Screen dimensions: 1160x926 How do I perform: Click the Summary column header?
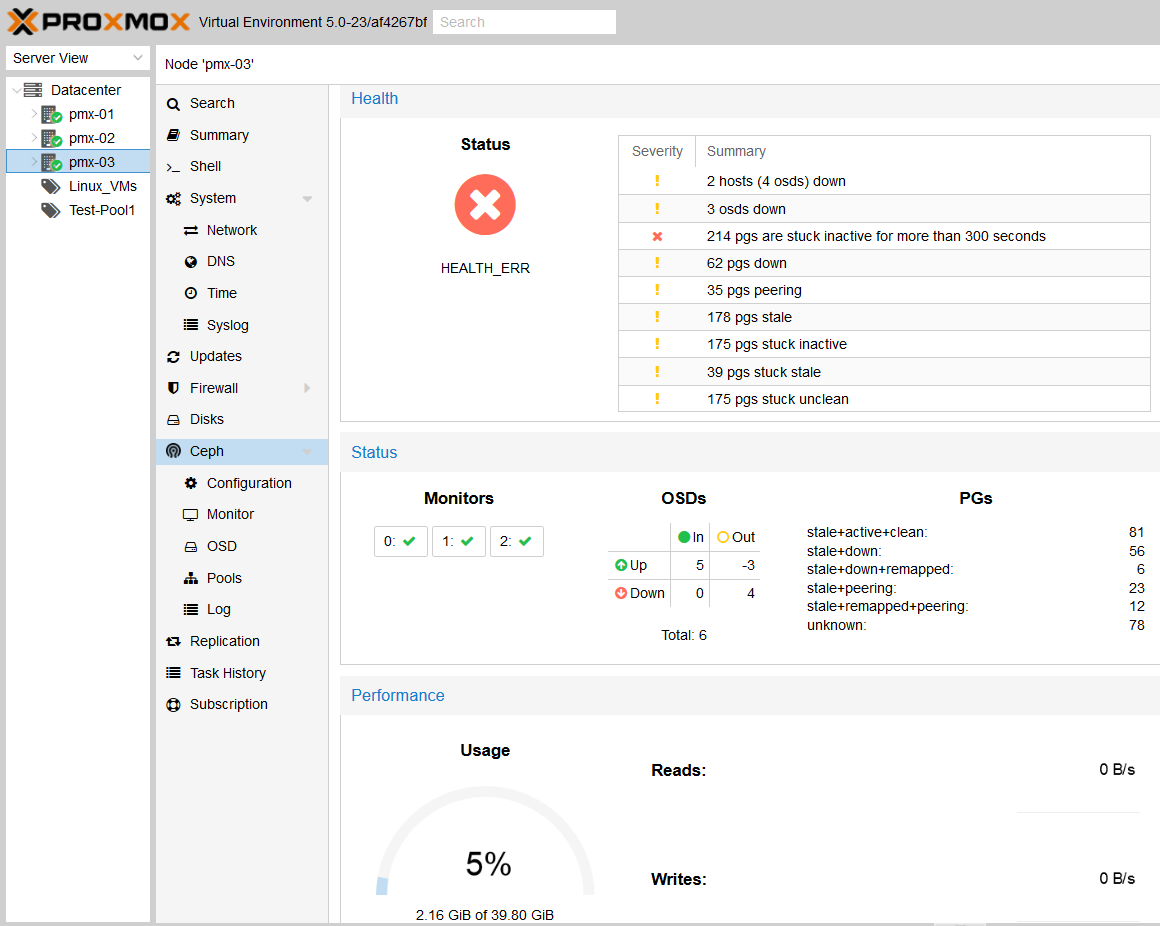[x=923, y=151]
